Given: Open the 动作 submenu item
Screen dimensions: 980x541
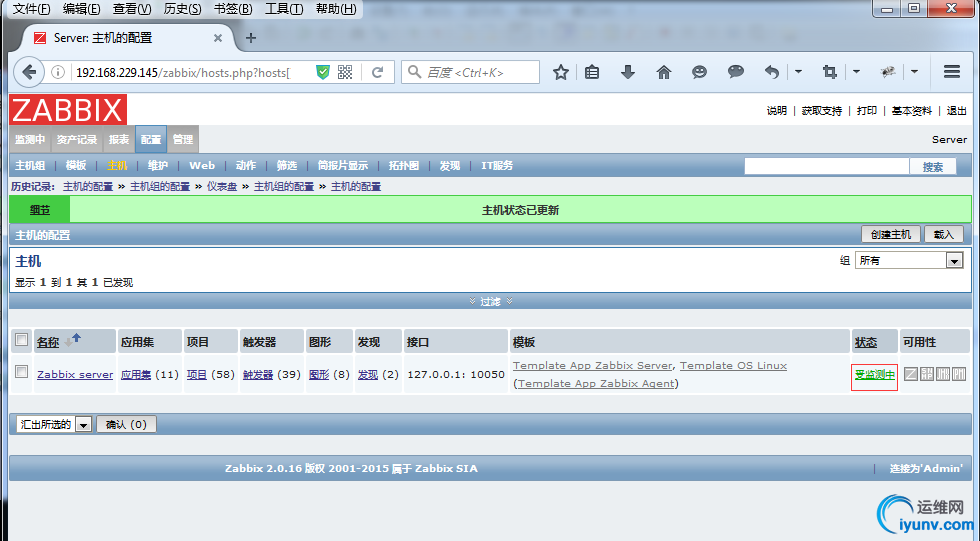Looking at the screenshot, I should (x=246, y=166).
